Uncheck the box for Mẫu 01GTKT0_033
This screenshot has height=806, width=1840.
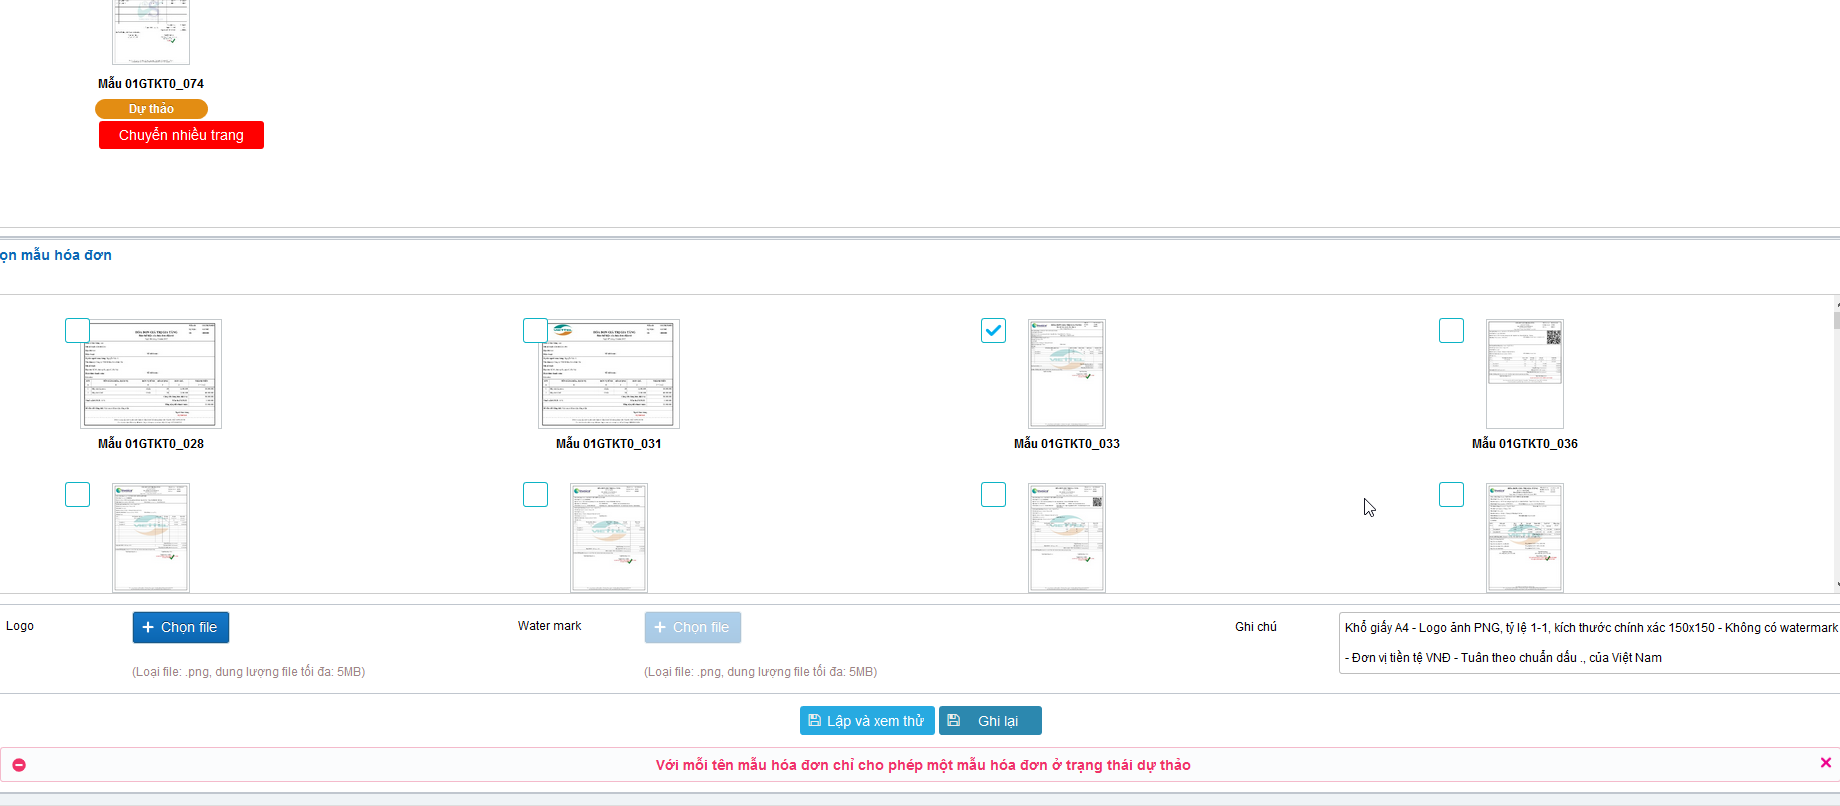(x=993, y=331)
